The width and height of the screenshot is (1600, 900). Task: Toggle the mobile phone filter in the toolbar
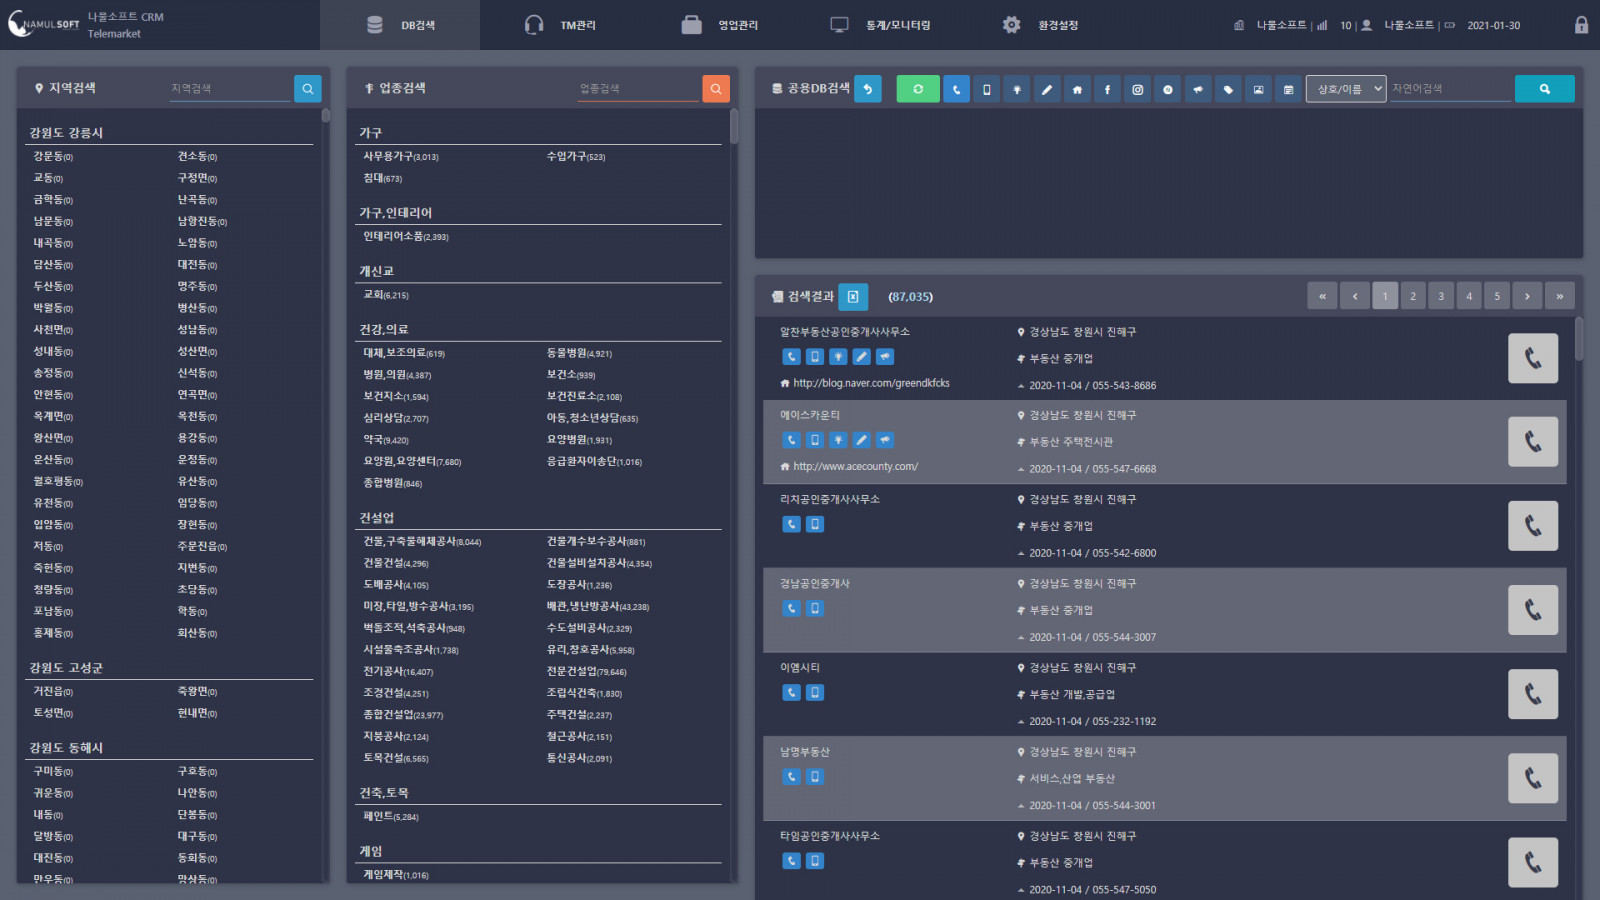coord(986,89)
